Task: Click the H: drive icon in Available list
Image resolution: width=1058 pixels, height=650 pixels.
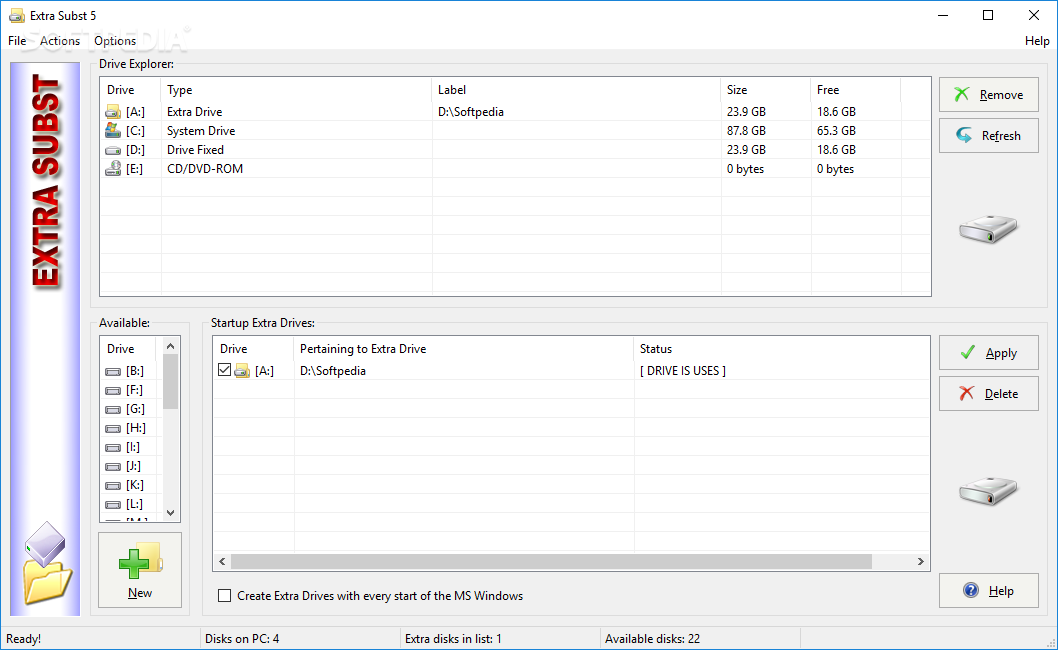Action: click(x=113, y=428)
